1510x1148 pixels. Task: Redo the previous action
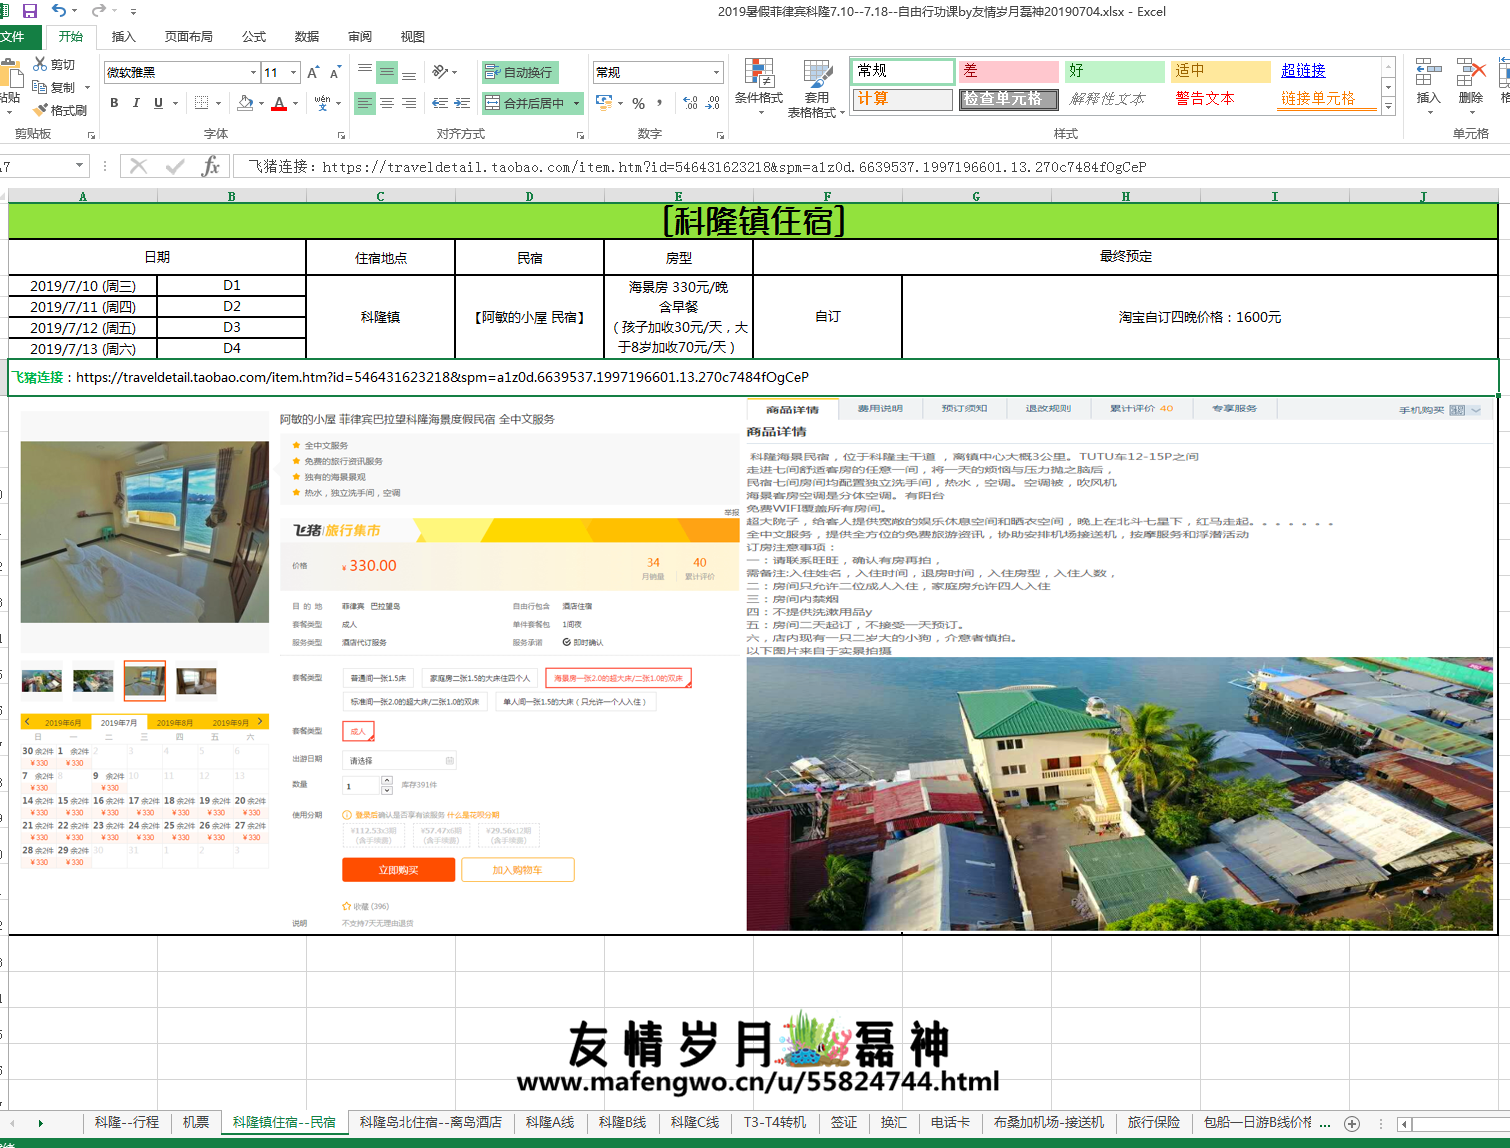98,11
